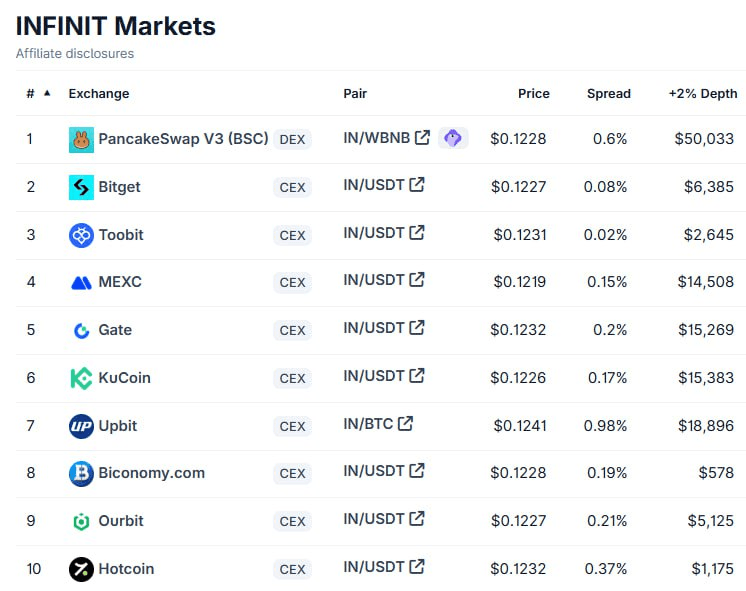Click the PancakeSwap V3 exchange logo

(81, 140)
